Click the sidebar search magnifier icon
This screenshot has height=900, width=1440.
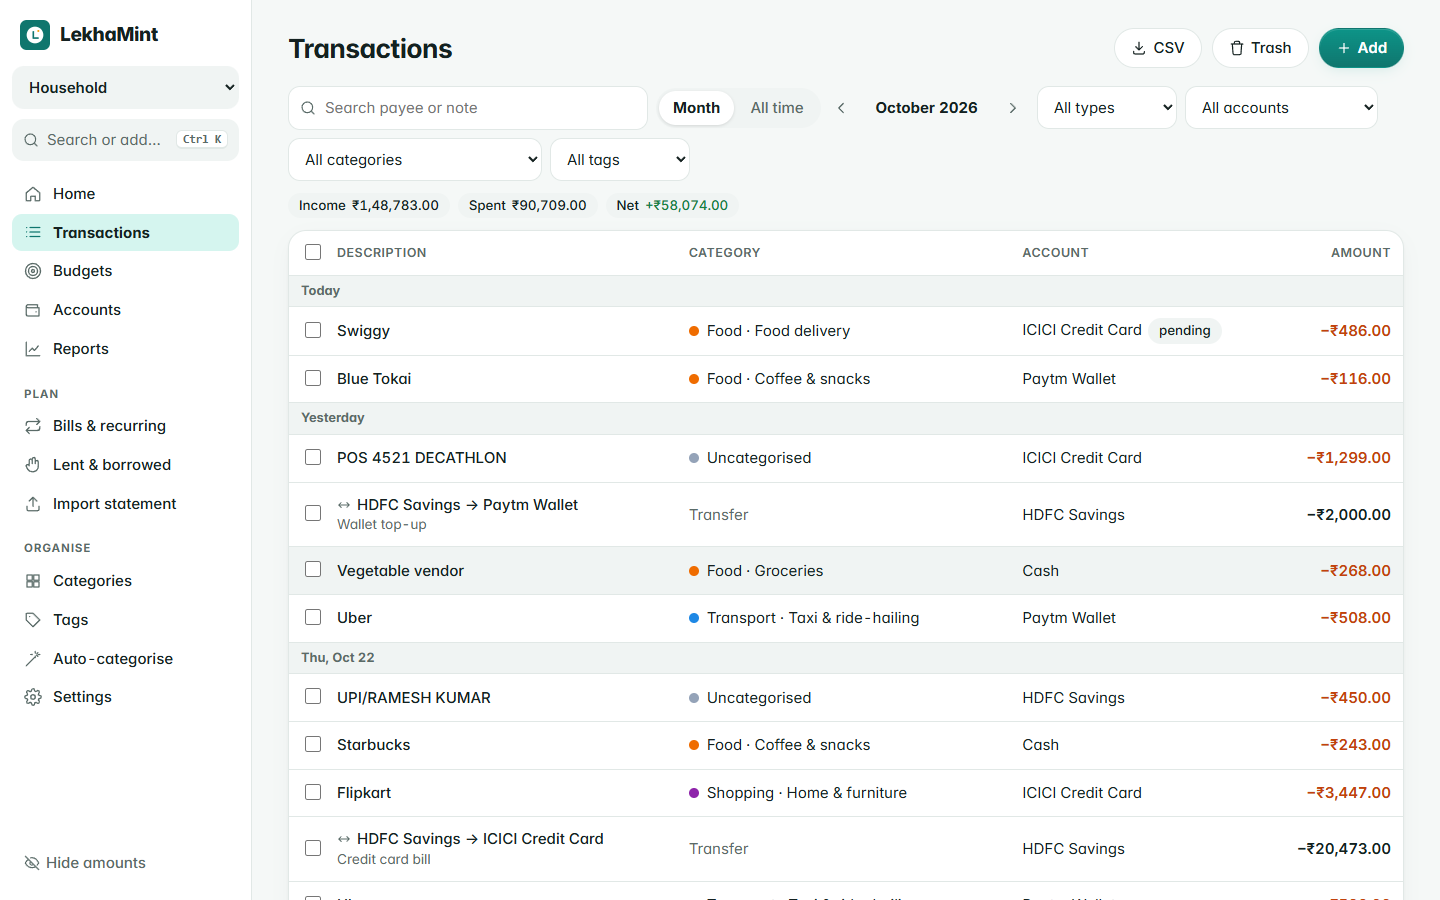click(31, 140)
